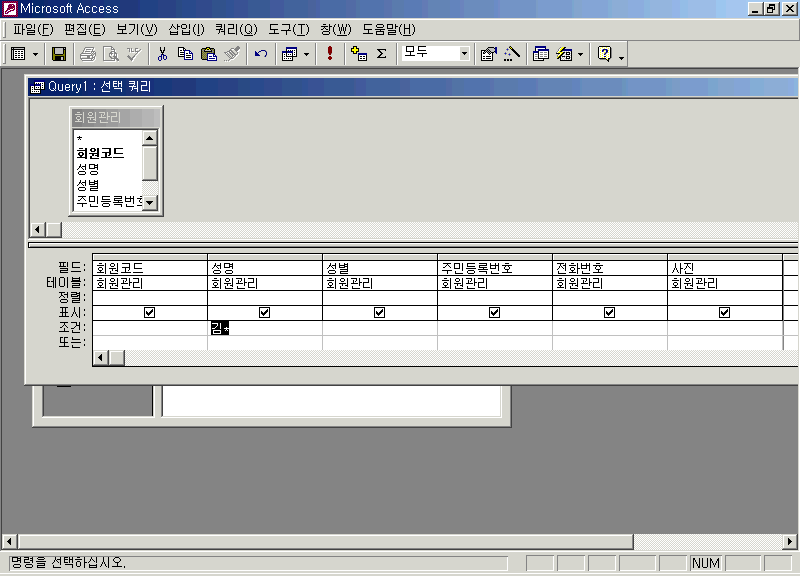800x576 pixels.
Task: Open the New Object dropdown arrow
Action: click(x=581, y=54)
